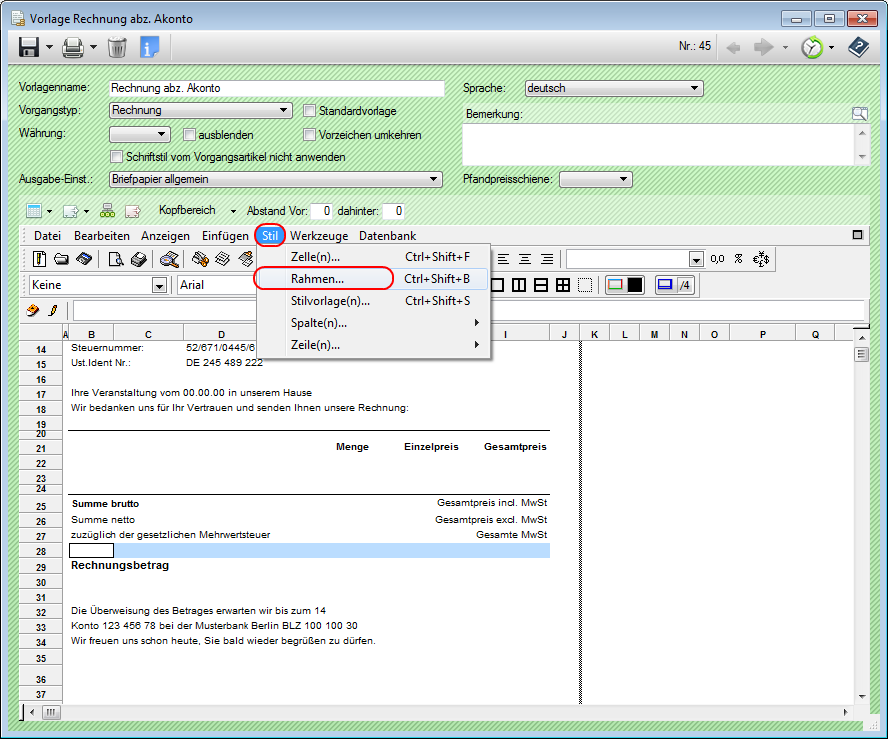
Task: Click the clock history icon
Action: [813, 47]
